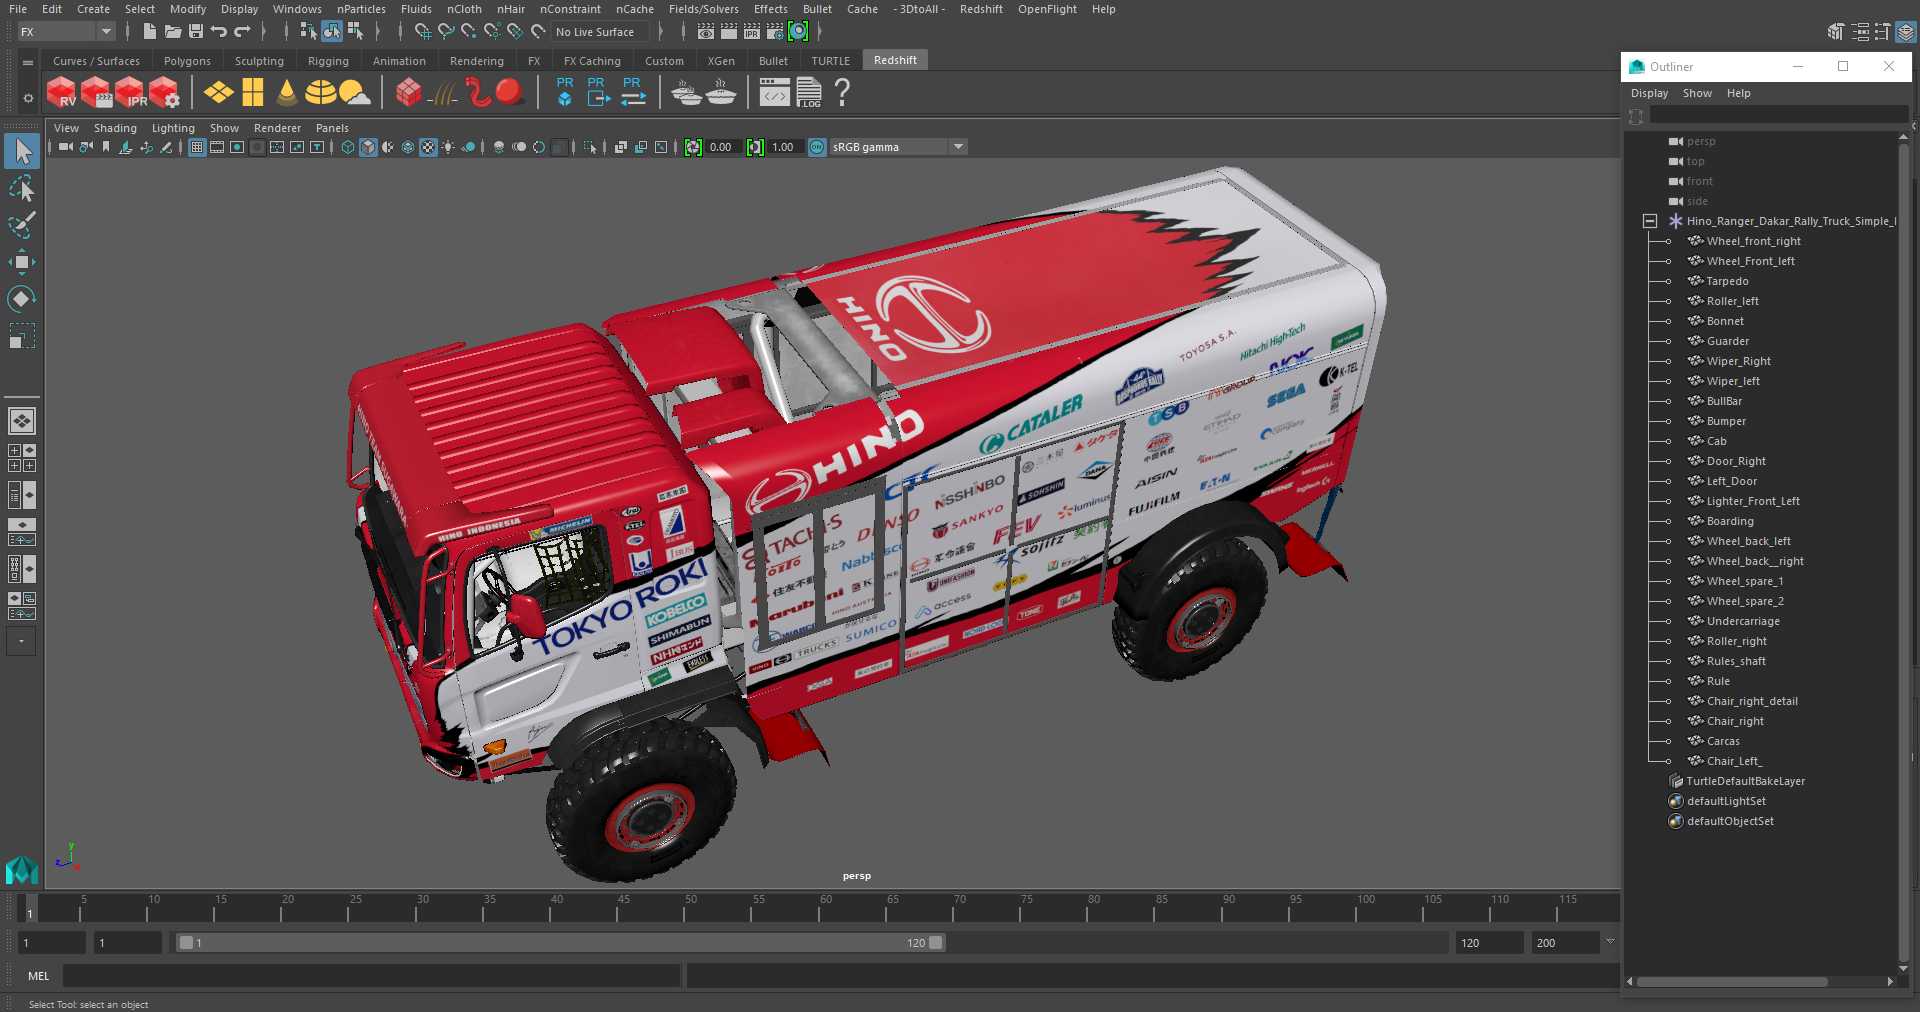Click the new scene icon
Screen dimensions: 1920x1012
point(149,32)
